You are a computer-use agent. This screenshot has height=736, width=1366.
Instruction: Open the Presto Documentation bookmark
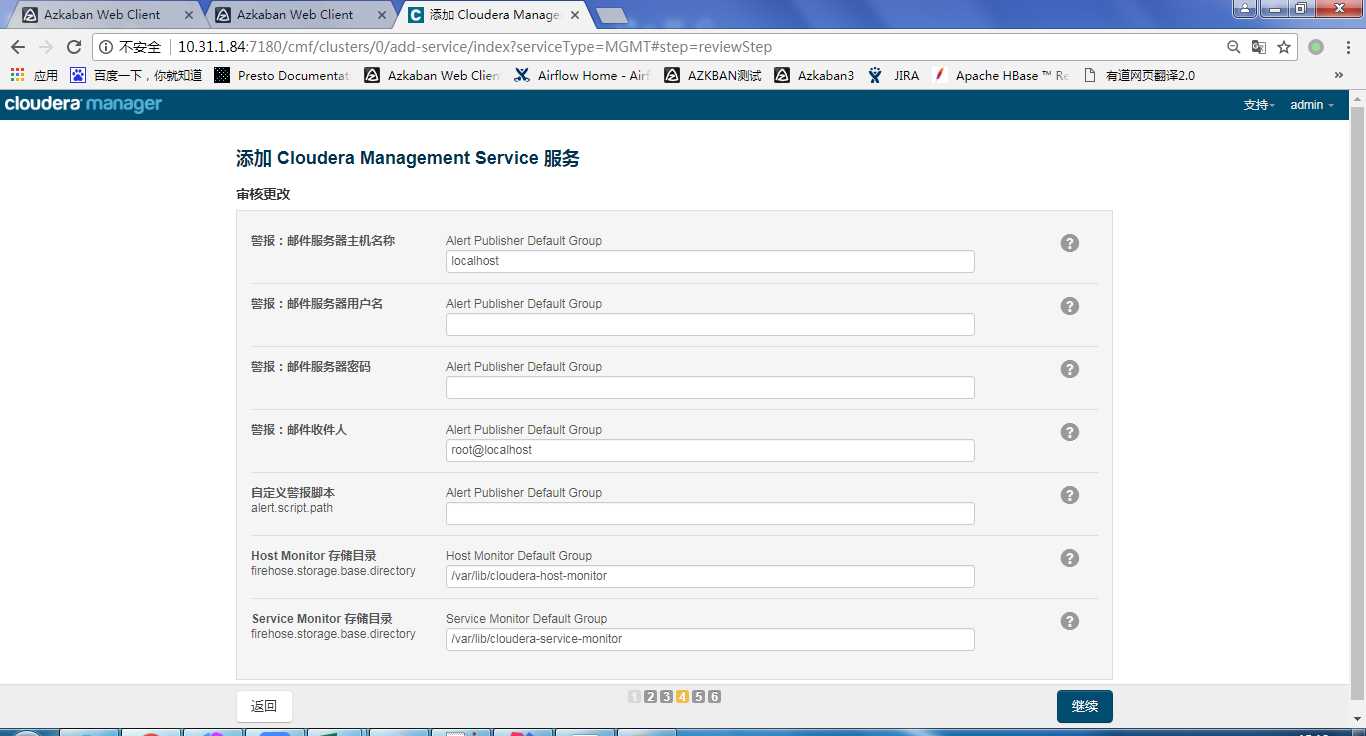(282, 75)
